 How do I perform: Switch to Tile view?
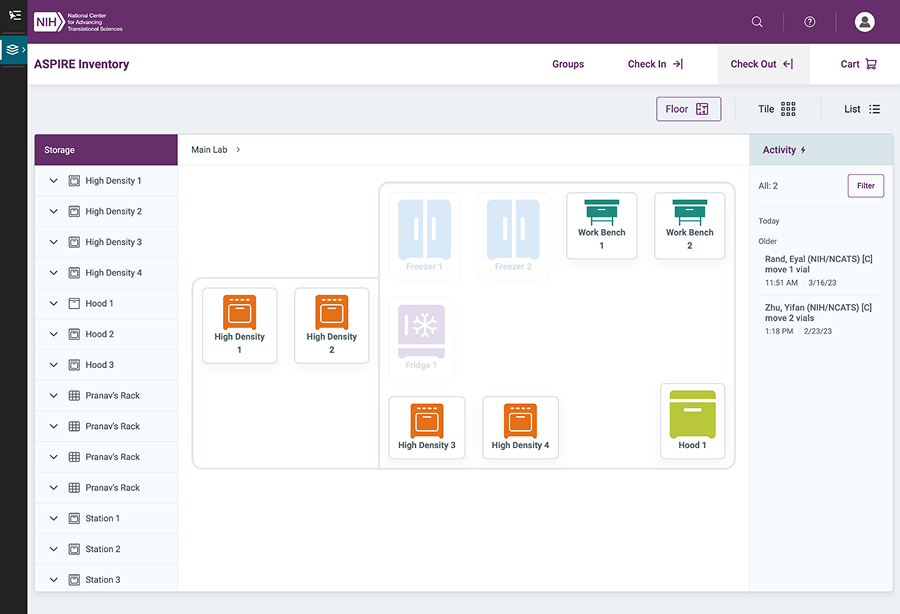(x=776, y=109)
